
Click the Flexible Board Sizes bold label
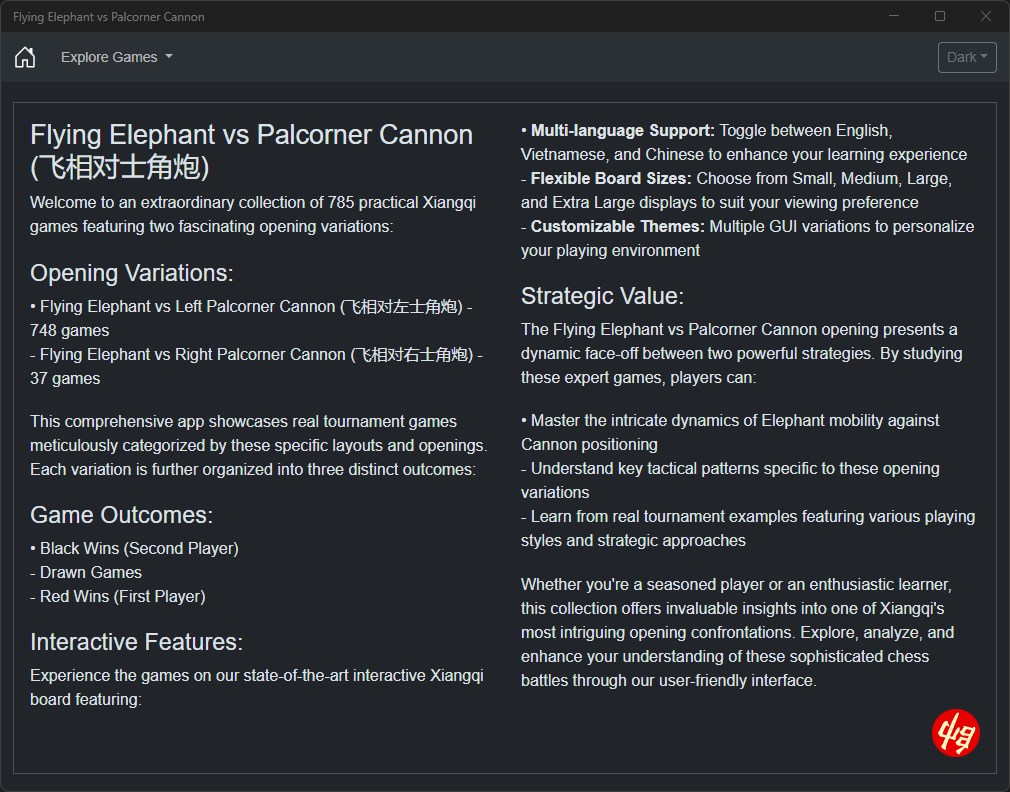pyautogui.click(x=611, y=178)
